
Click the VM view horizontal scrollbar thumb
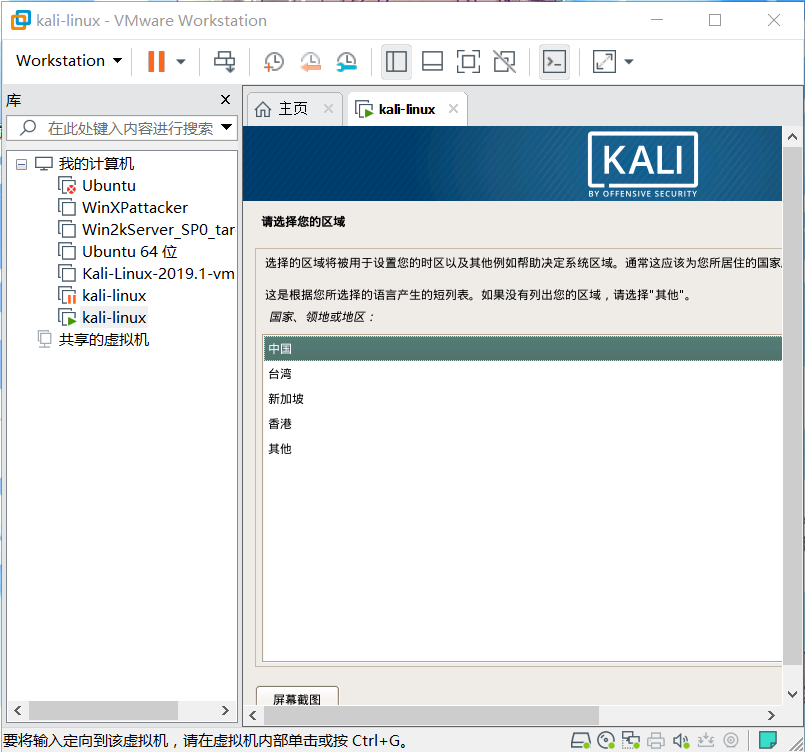(431, 715)
